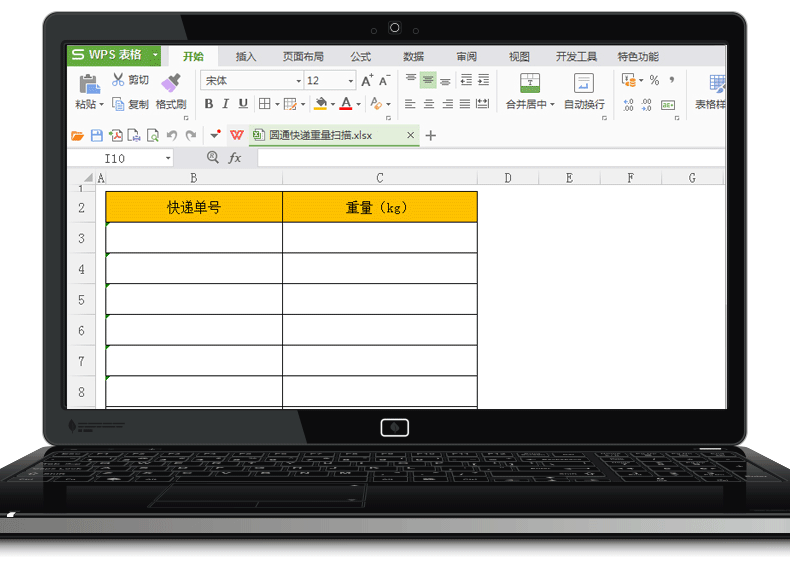The height and width of the screenshot is (577, 790).
Task: Click the save floppy disk icon
Action: pyautogui.click(x=97, y=135)
